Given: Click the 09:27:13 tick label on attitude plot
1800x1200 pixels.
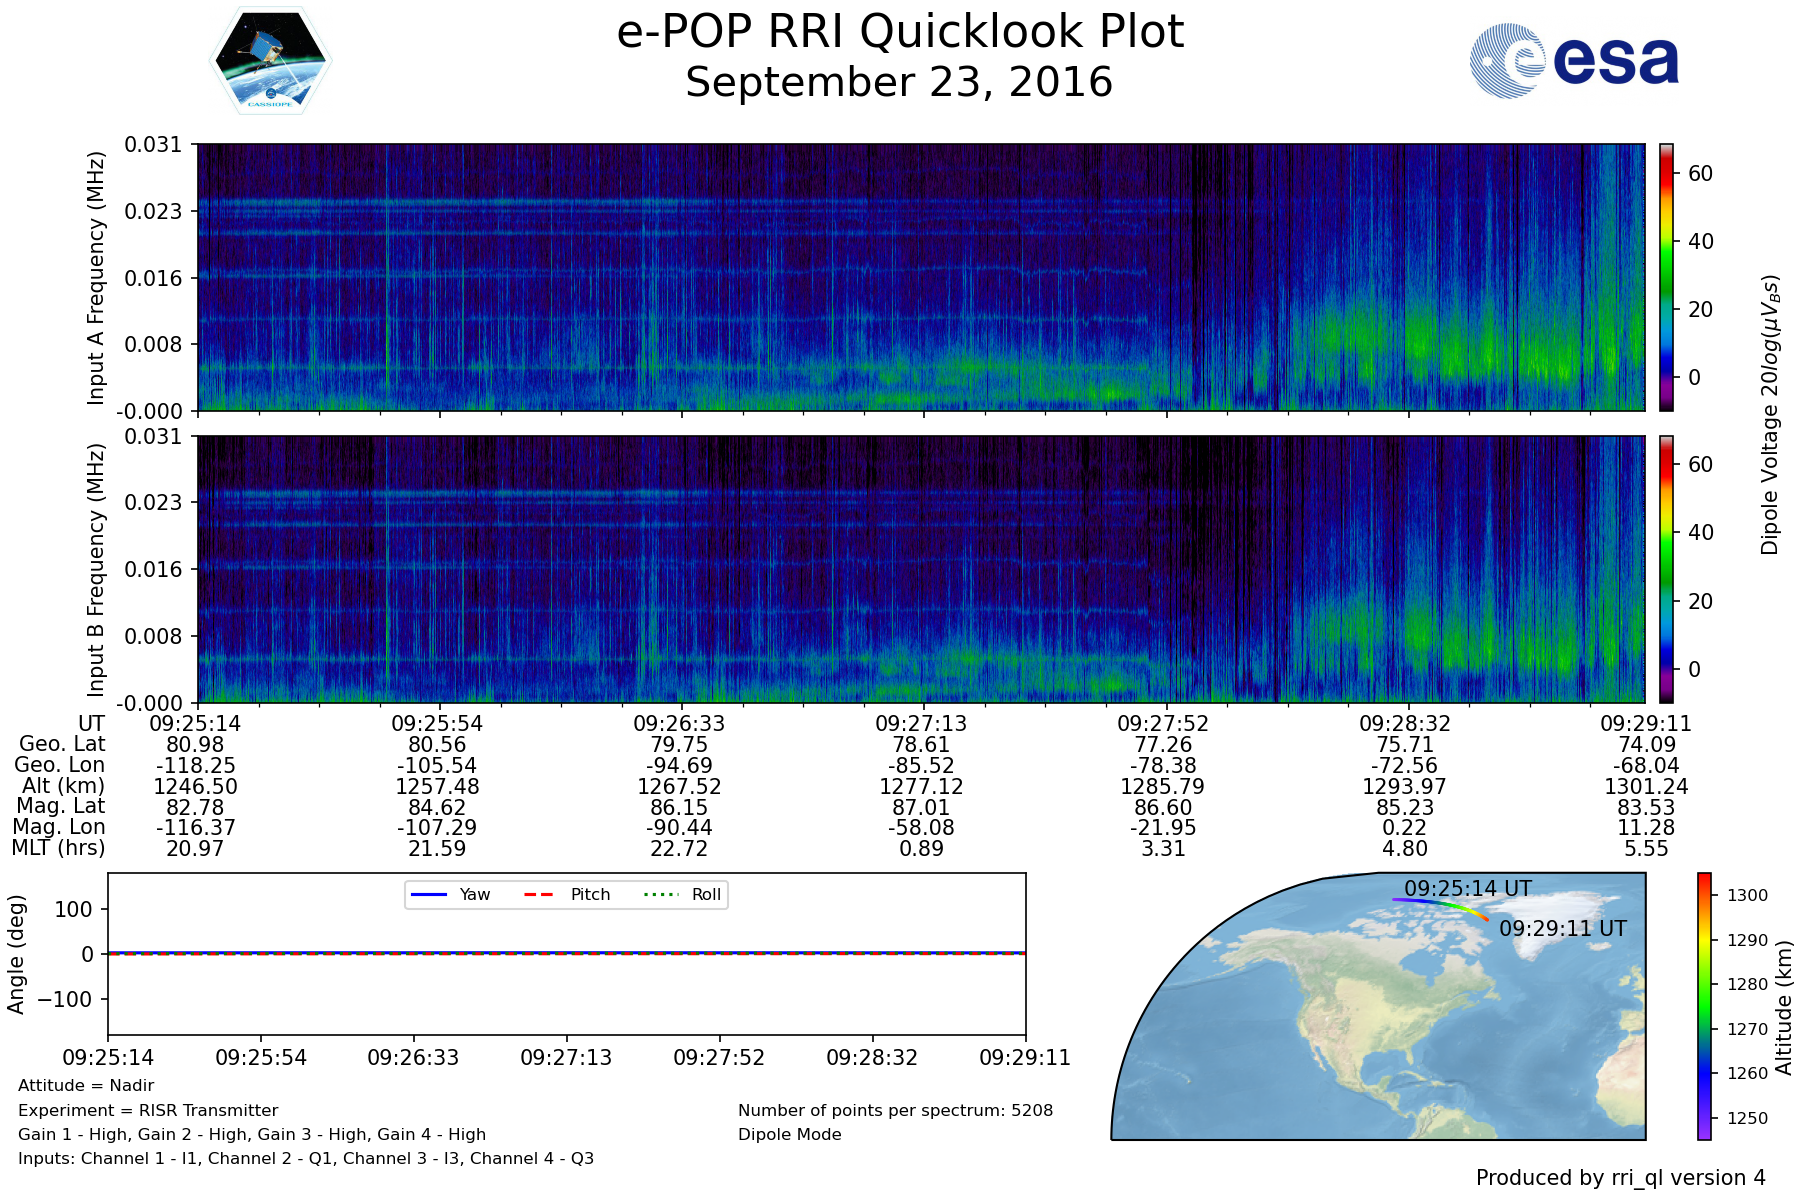Looking at the screenshot, I should [566, 1058].
